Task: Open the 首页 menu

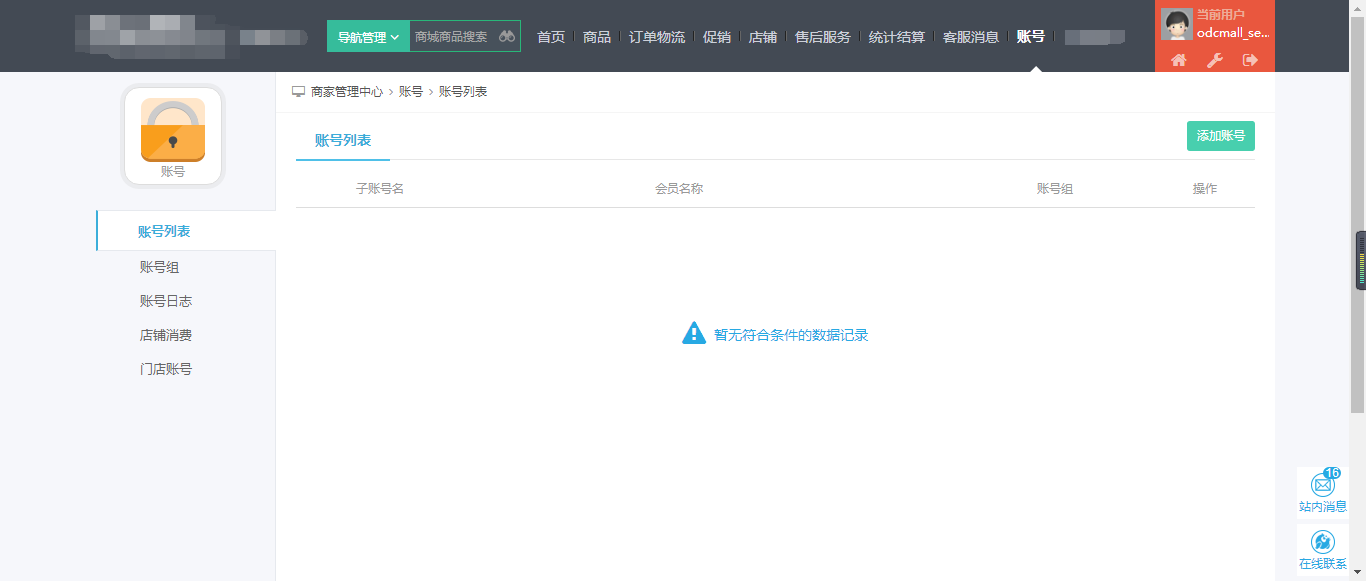Action: pos(551,37)
